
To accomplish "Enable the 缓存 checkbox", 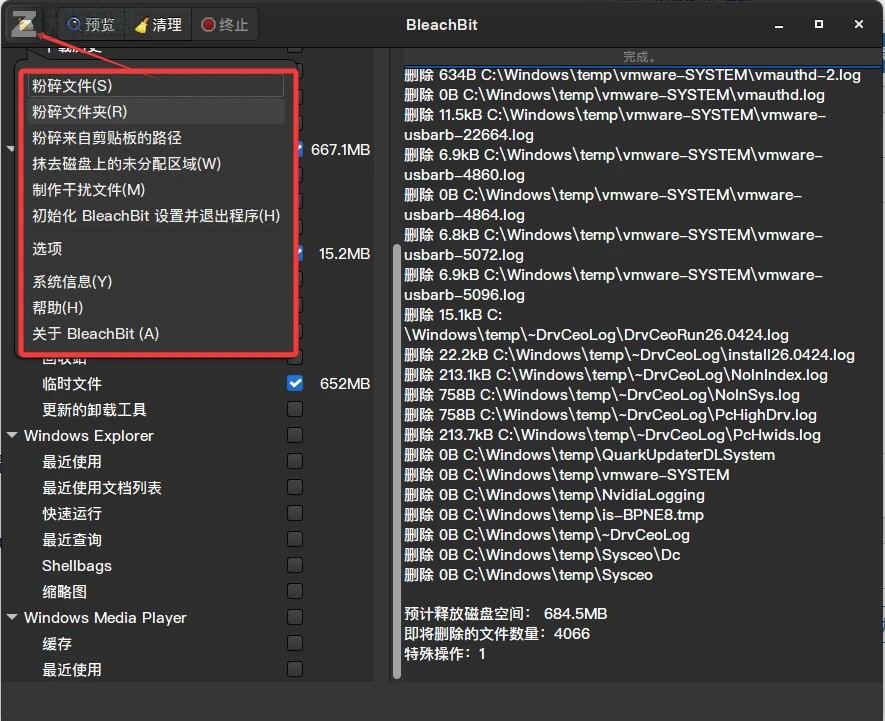I will point(295,643).
